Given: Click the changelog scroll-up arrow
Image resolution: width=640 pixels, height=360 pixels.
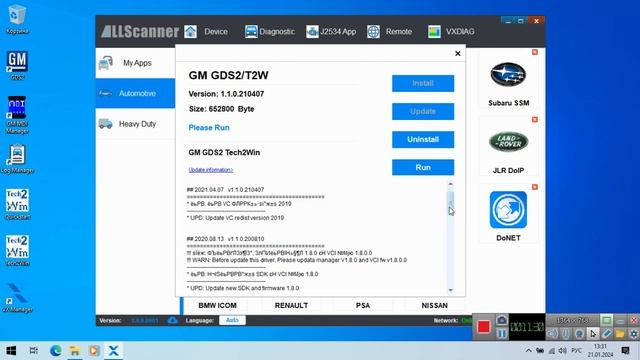Looking at the screenshot, I should 451,184.
